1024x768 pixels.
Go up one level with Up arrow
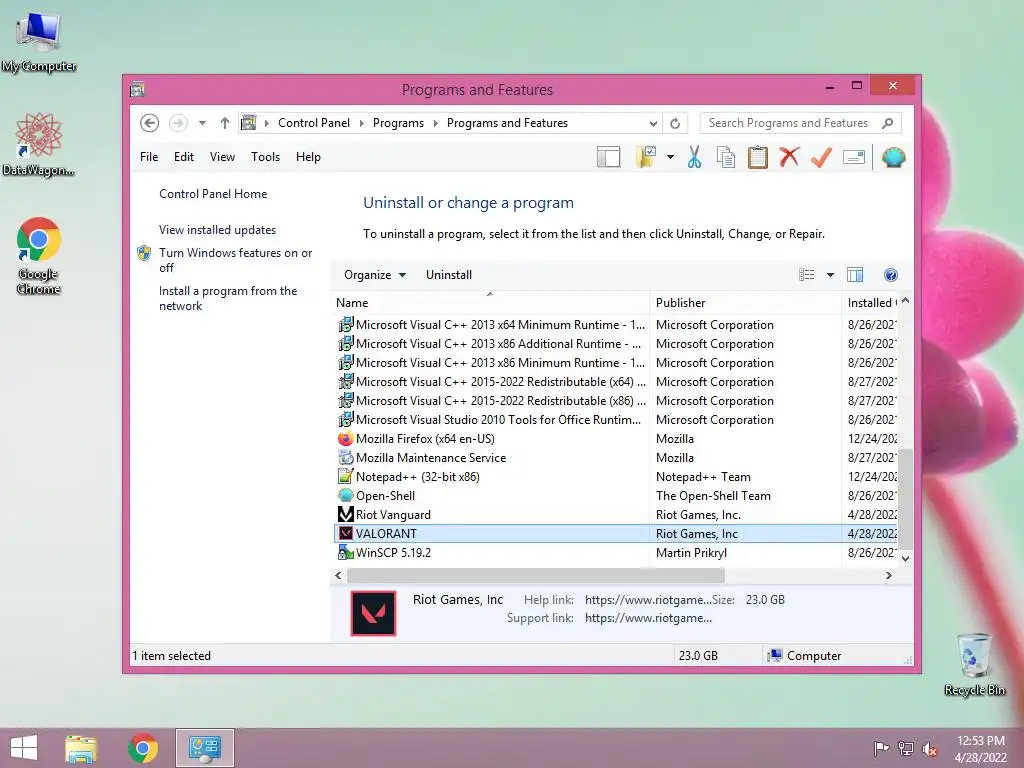tap(225, 123)
